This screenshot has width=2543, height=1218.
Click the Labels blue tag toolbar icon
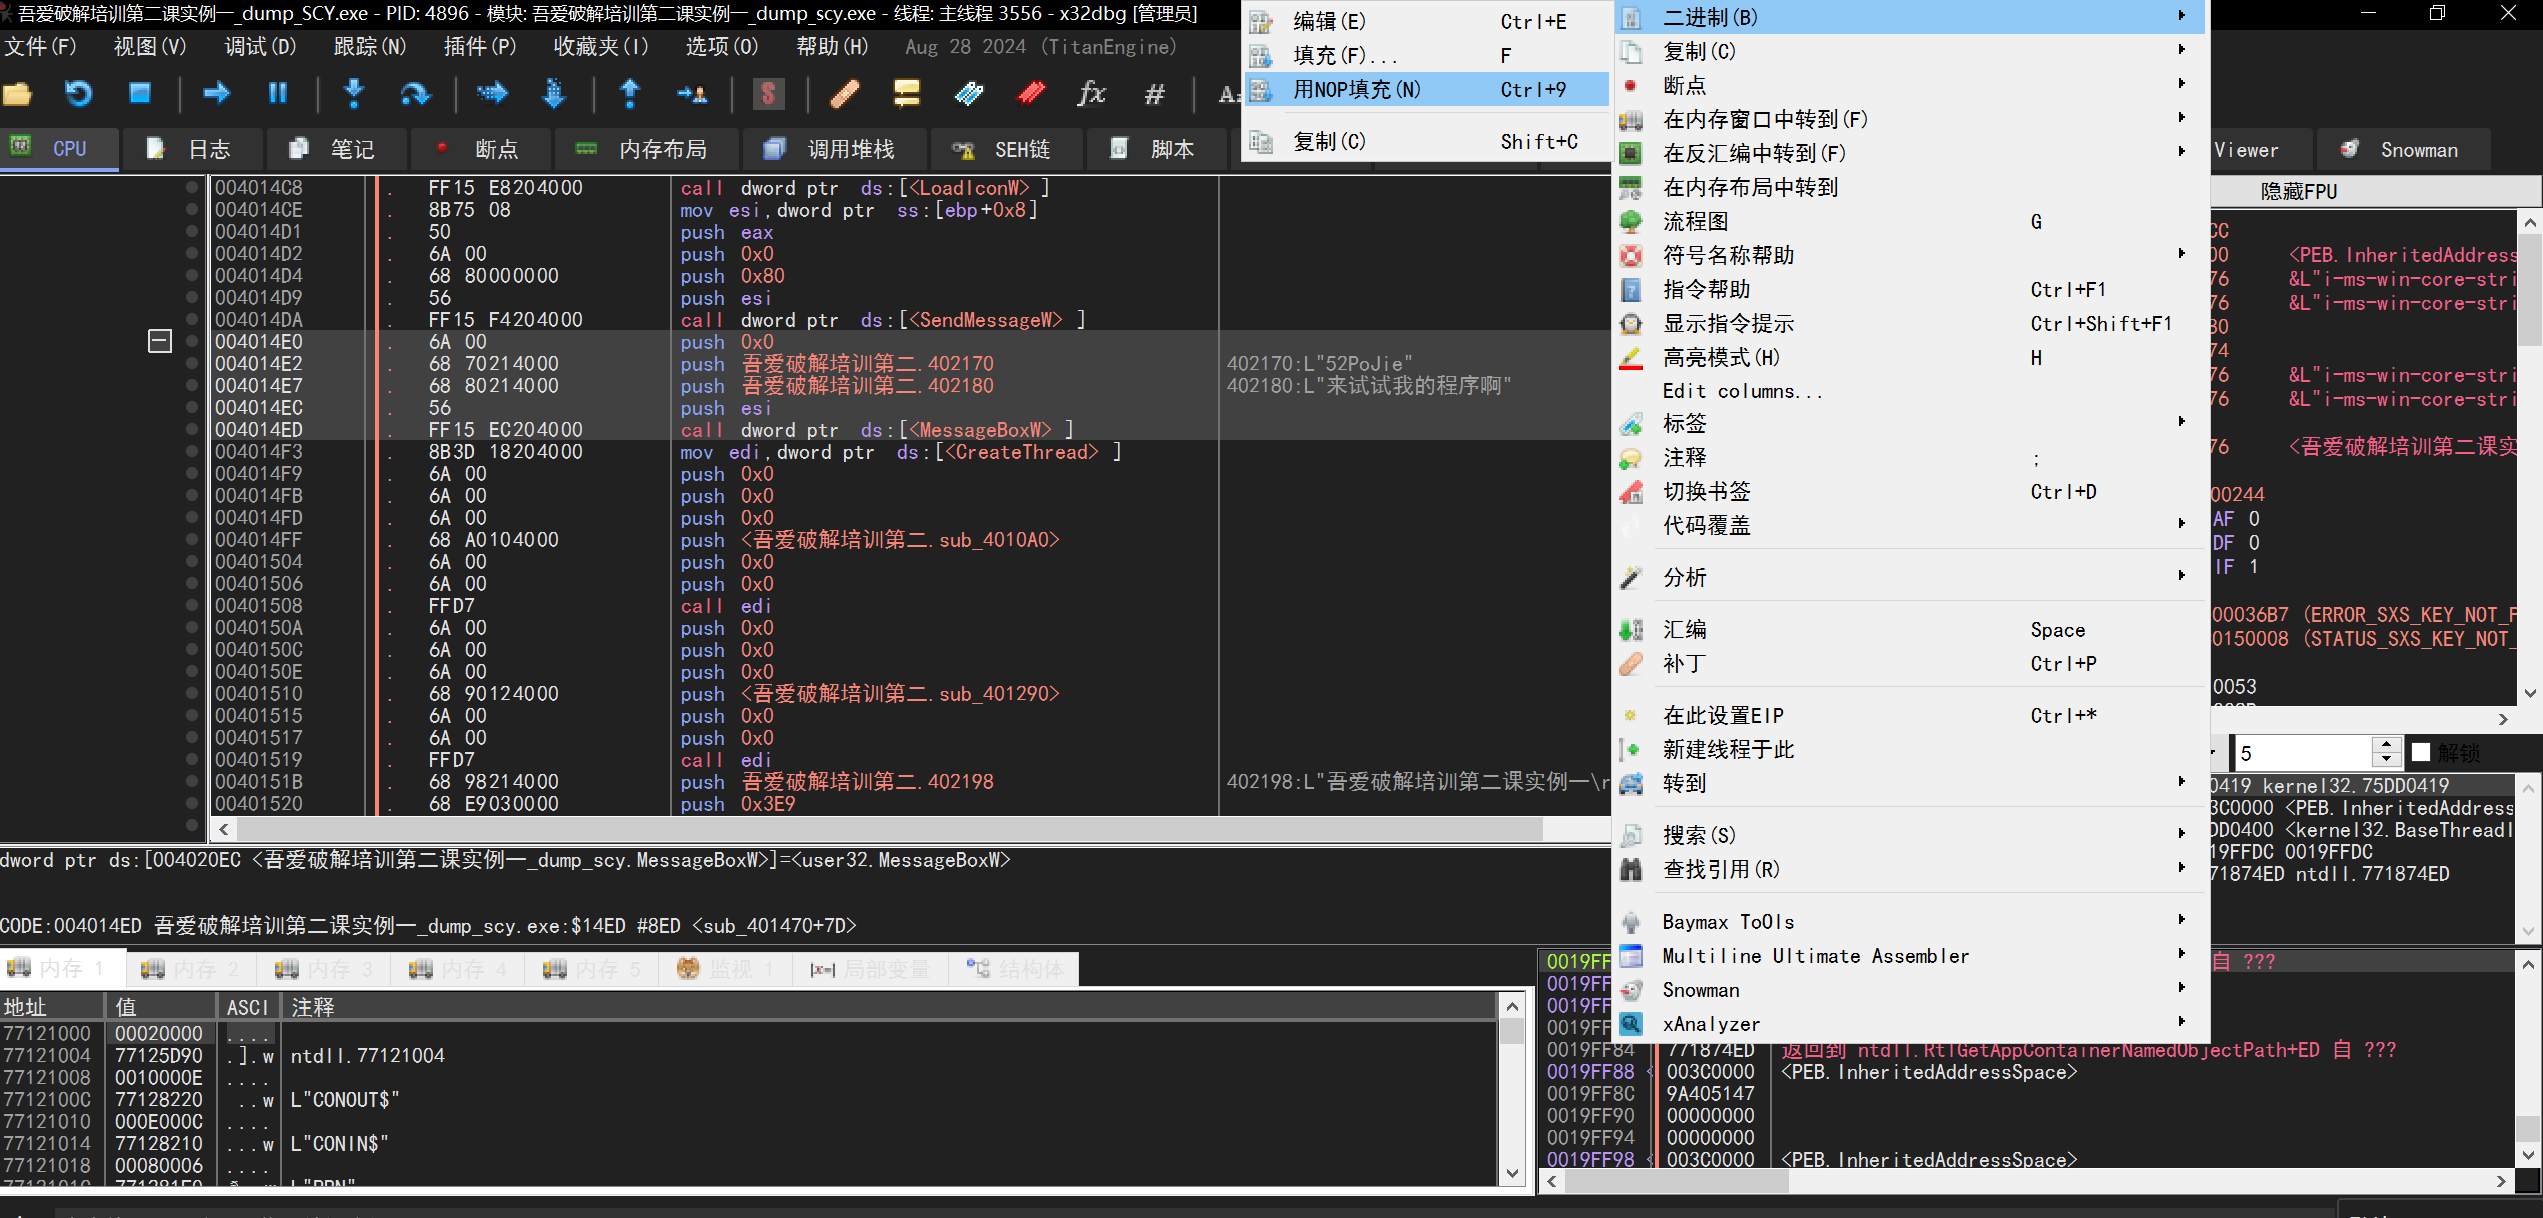coord(969,94)
